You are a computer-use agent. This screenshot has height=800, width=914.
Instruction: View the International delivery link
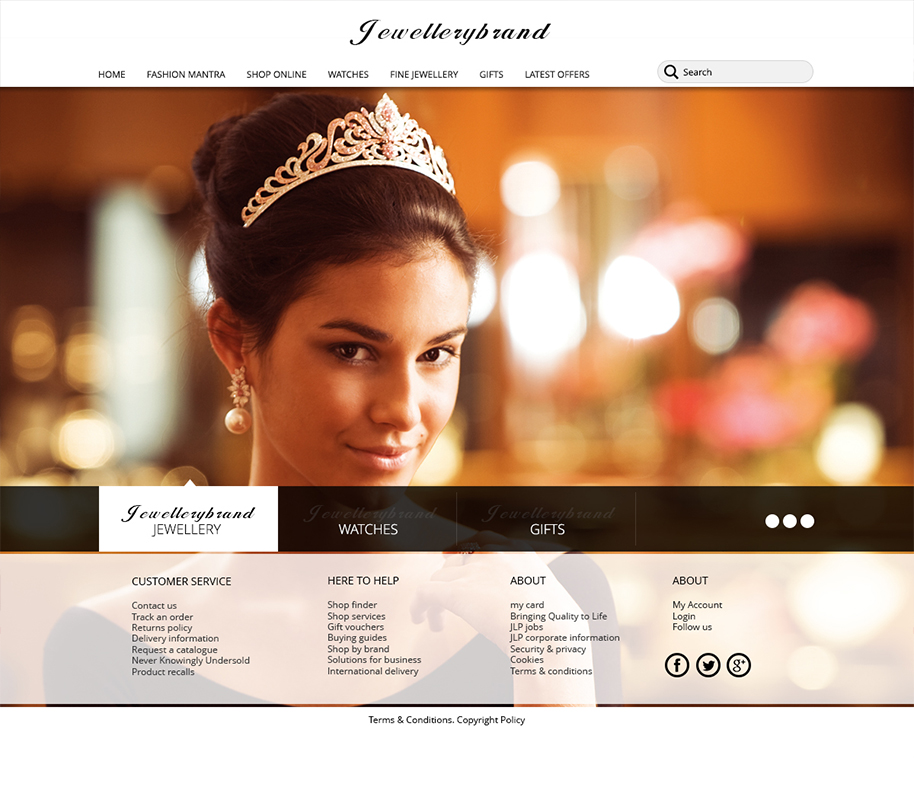[372, 671]
